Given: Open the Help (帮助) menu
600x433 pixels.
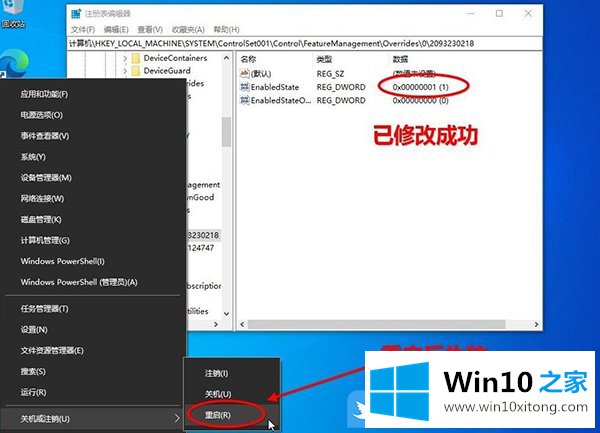Looking at the screenshot, I should pyautogui.click(x=227, y=29).
